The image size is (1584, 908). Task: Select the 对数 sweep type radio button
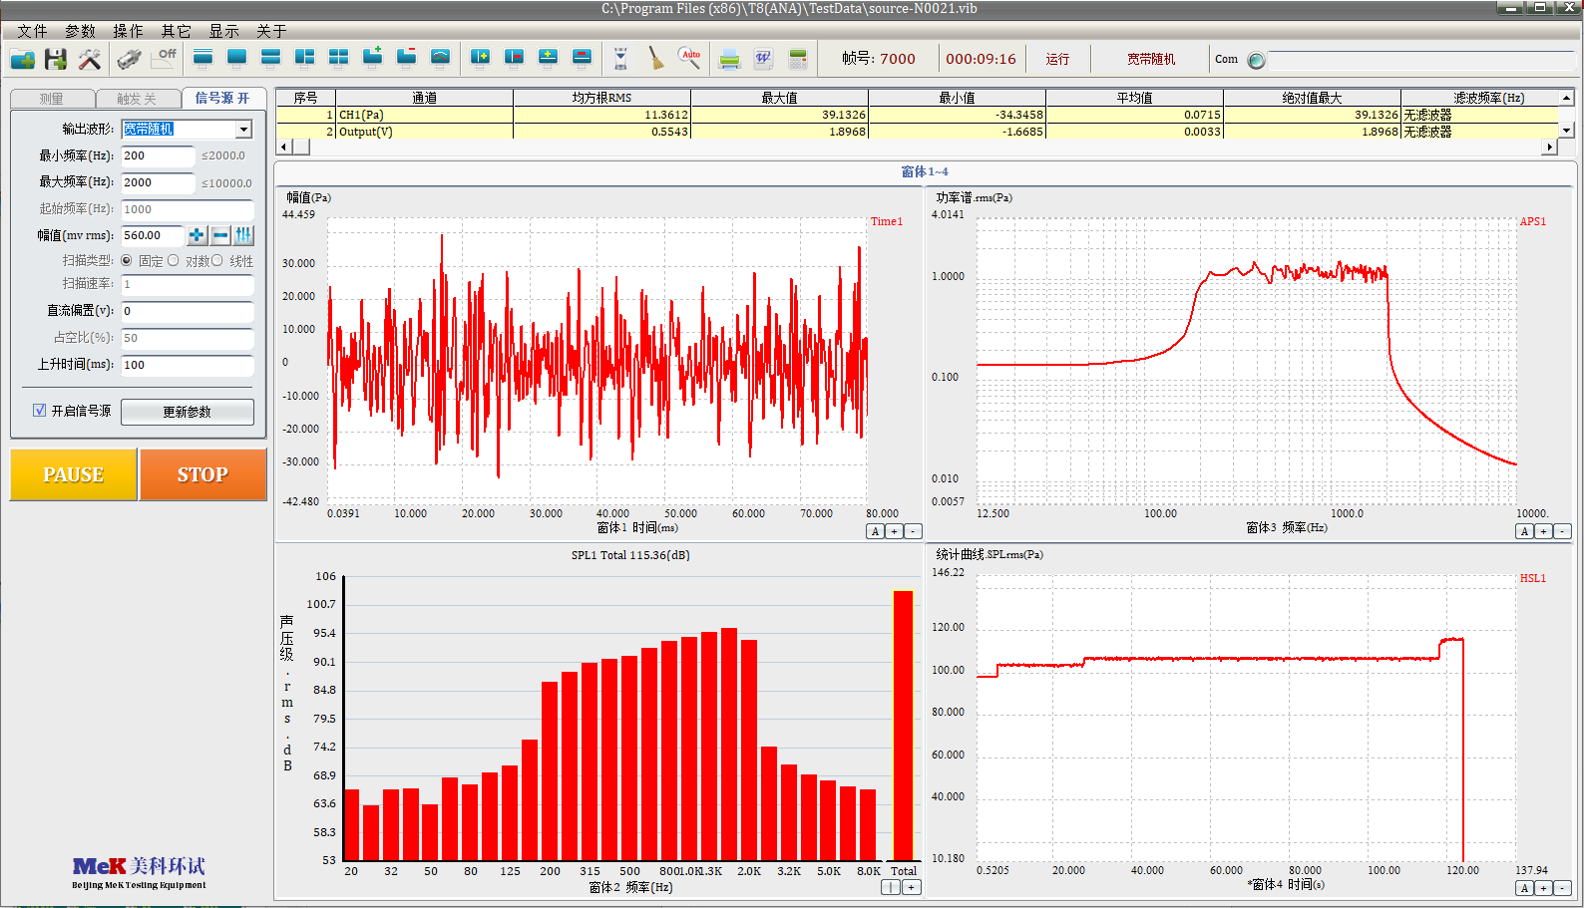(x=173, y=261)
